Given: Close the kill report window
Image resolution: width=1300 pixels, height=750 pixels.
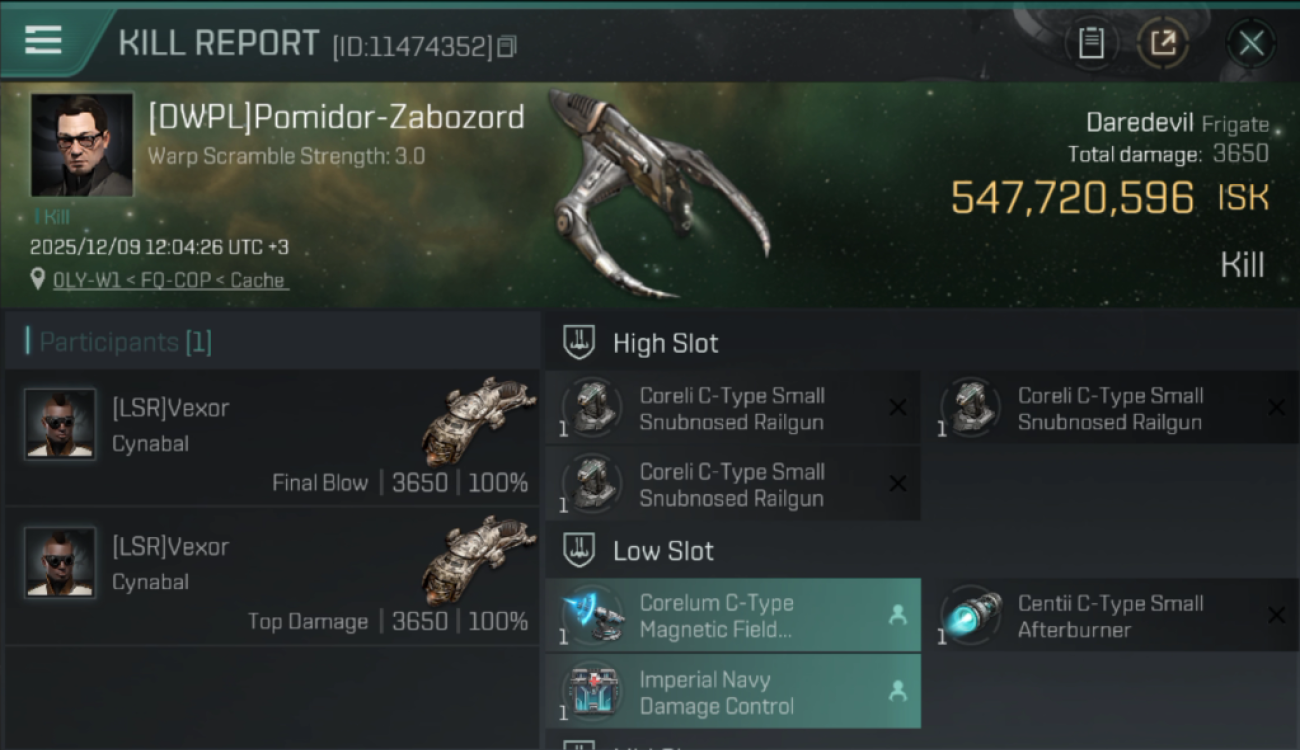Looking at the screenshot, I should tap(1251, 43).
